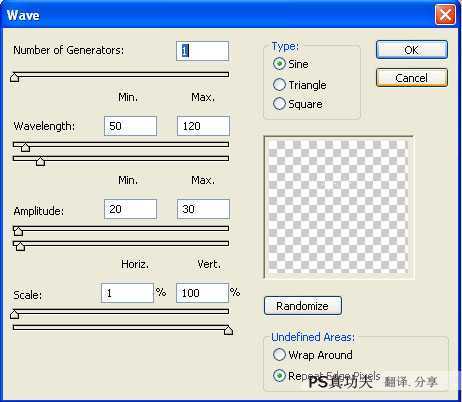The height and width of the screenshot is (402, 462).
Task: Click the Amplitude Min field showing 20
Action: pyautogui.click(x=130, y=209)
